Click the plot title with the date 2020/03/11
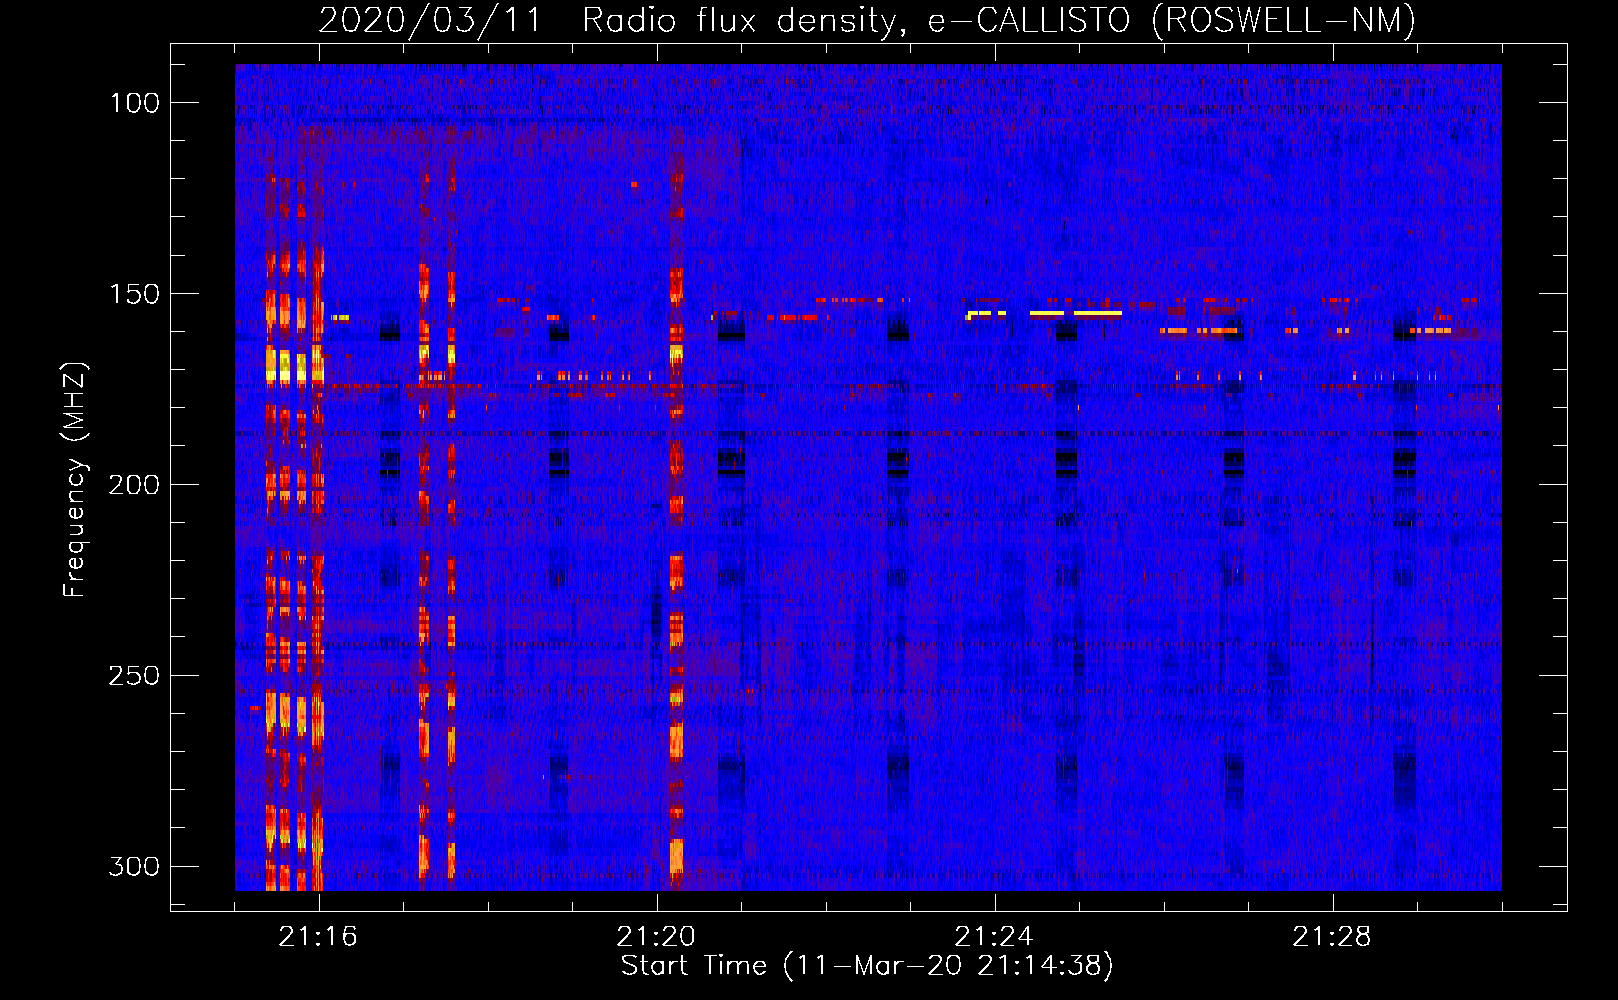Screen dimensions: 1618x1000 pos(867,20)
